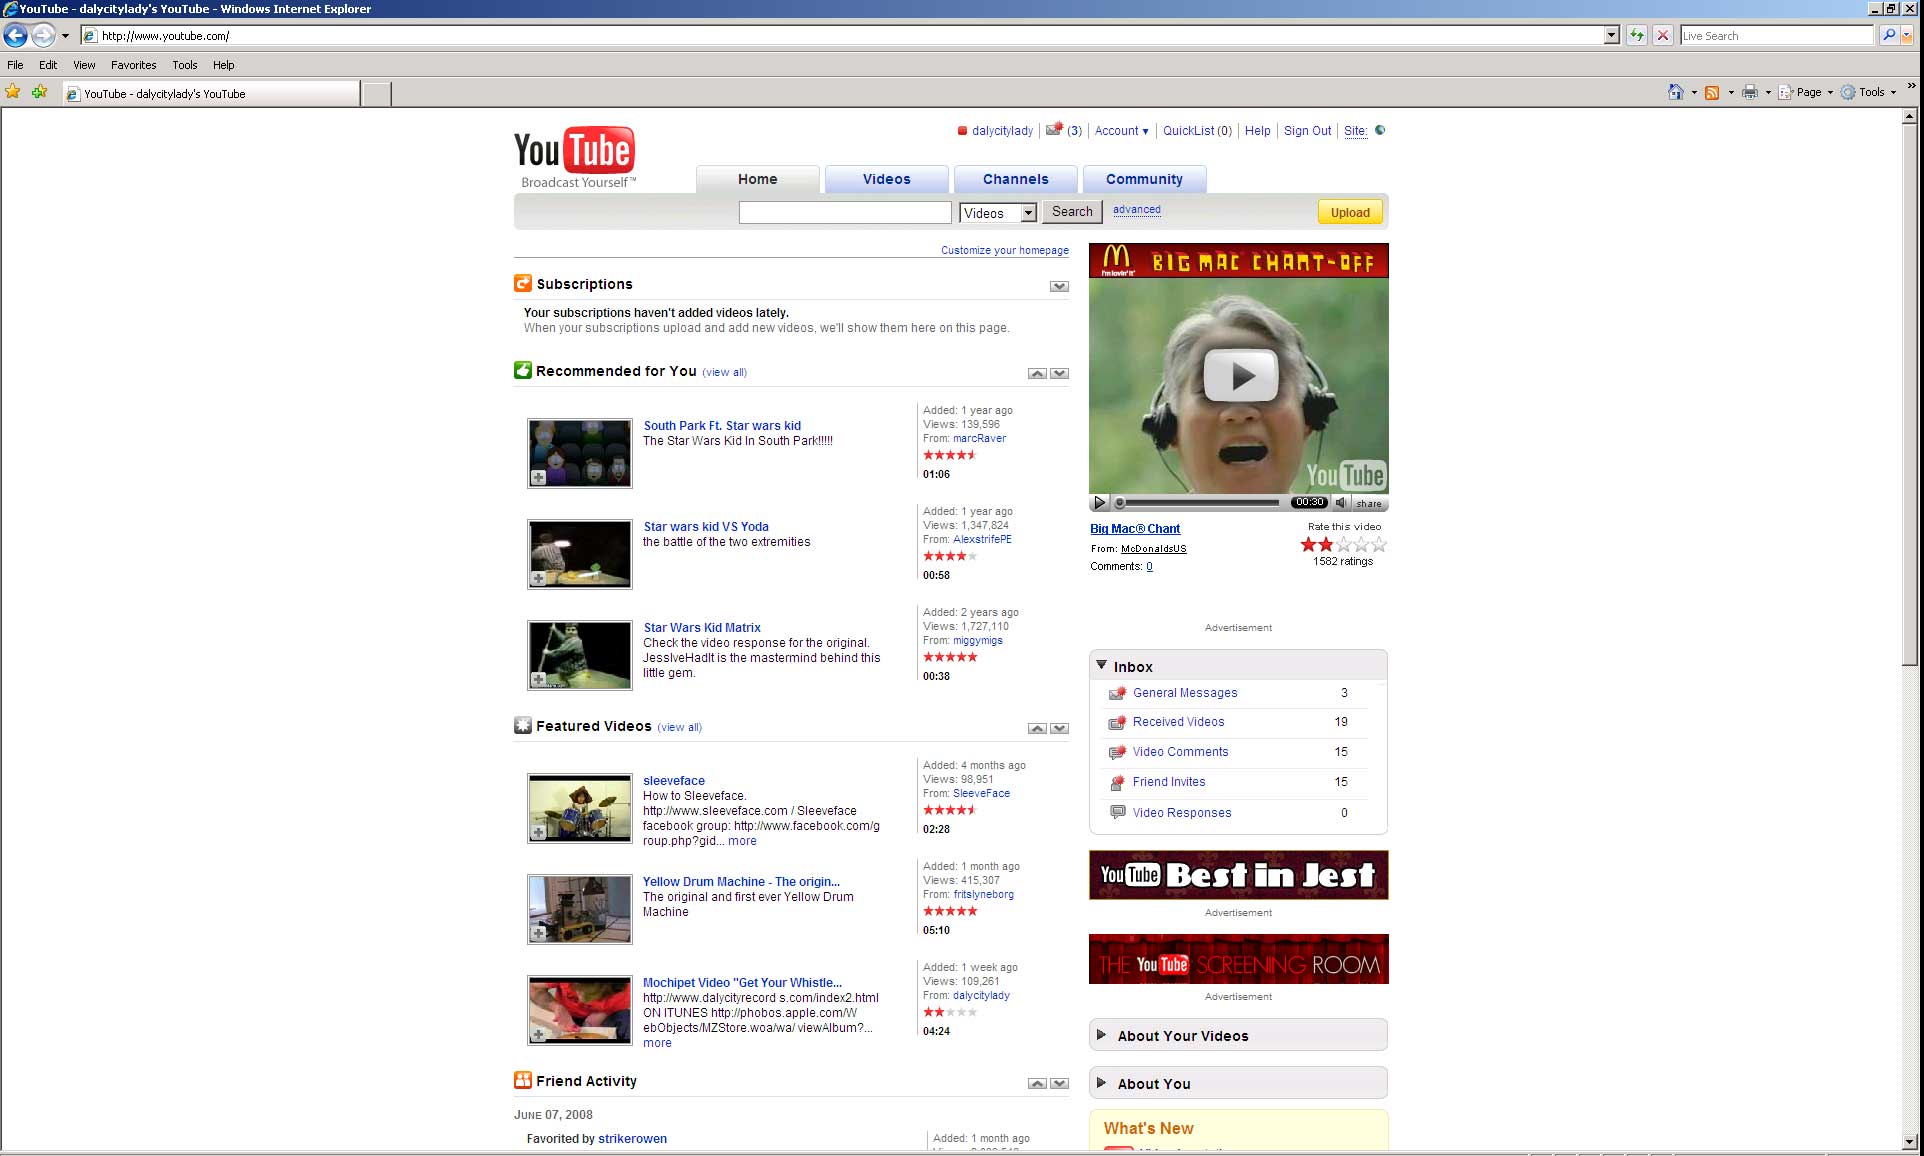Open the QuickList (0) link
The image size is (1924, 1156).
[1197, 131]
